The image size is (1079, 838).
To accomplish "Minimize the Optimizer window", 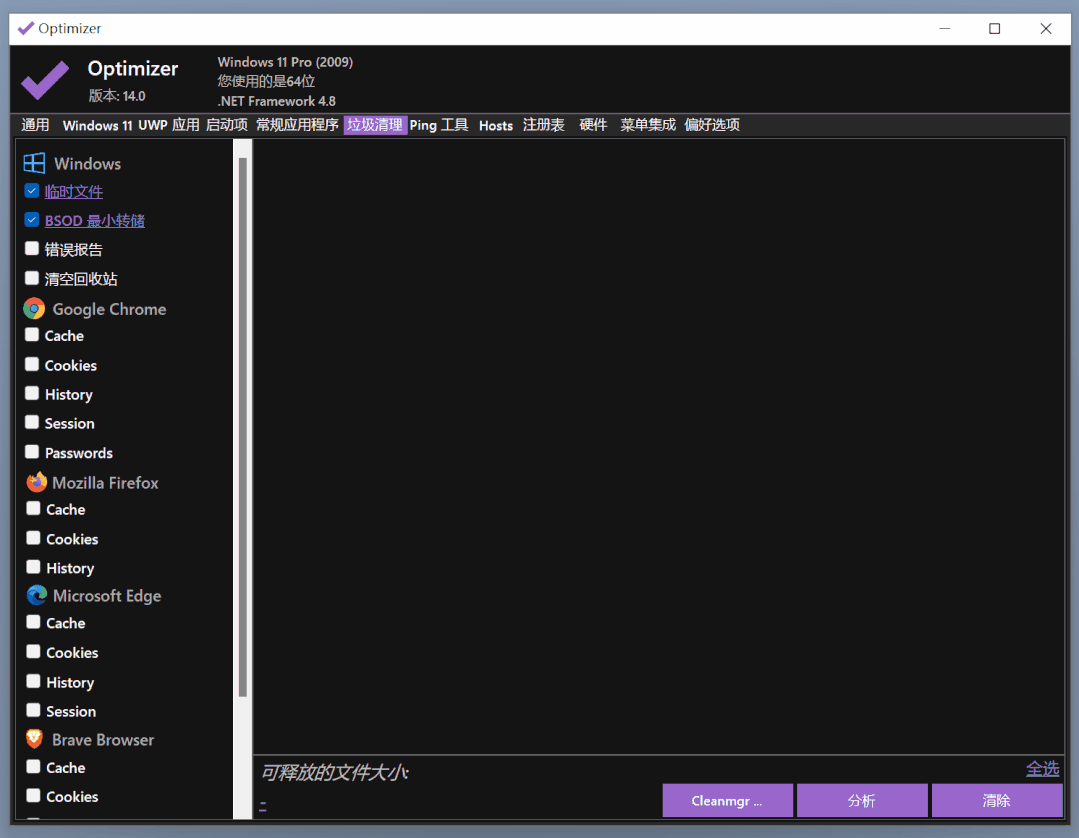I will (945, 28).
